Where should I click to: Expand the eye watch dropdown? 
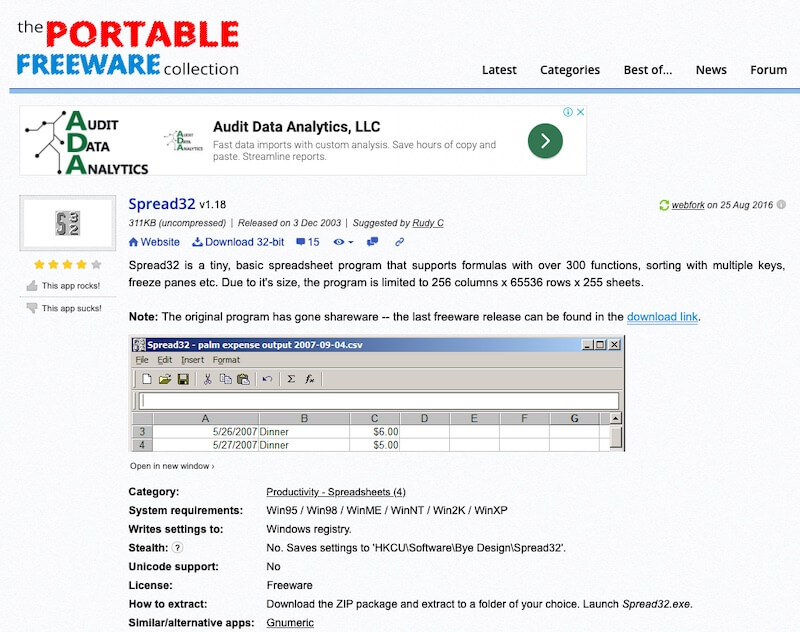point(343,242)
